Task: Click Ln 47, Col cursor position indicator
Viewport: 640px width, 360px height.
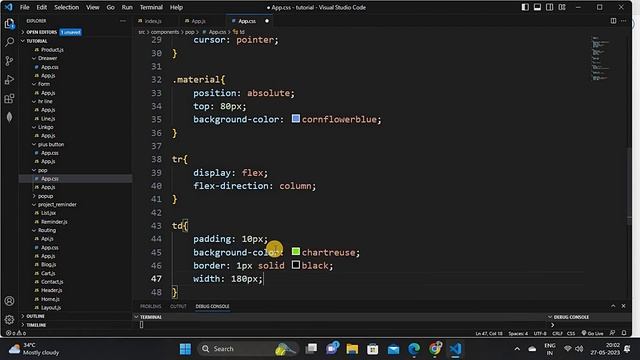Action: coord(489,333)
